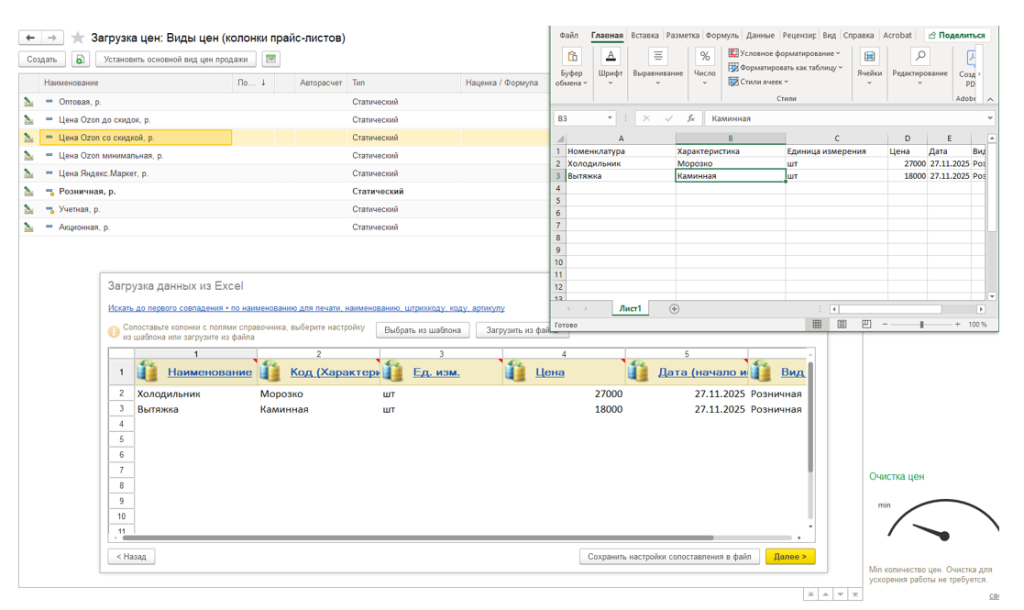The height and width of the screenshot is (610, 1024).
Task: Click the Поделиться share button in Excel
Action: pyautogui.click(x=957, y=35)
